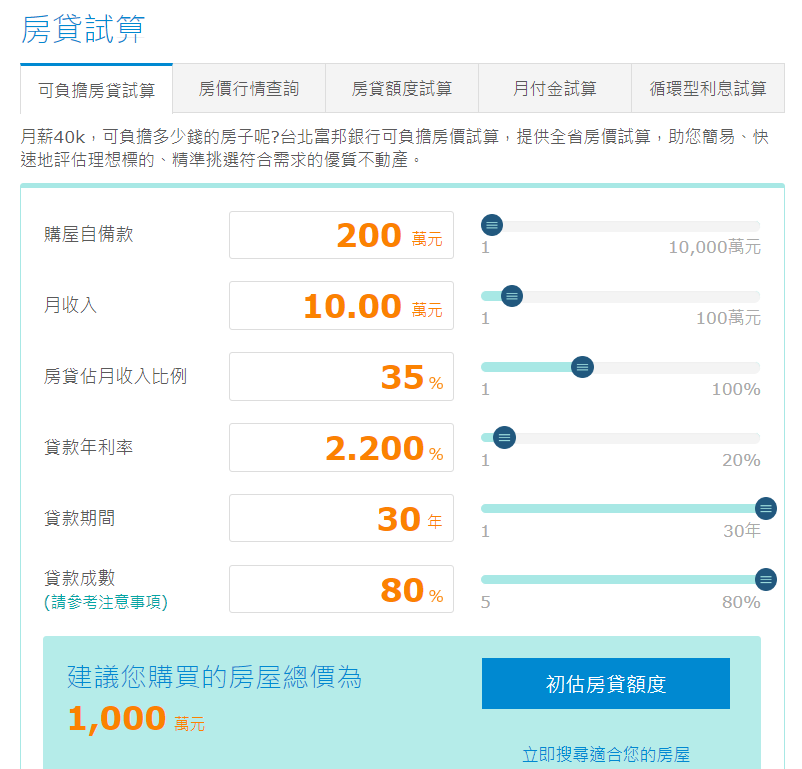Viewport: 802px width, 769px height.
Task: Click the 購屋自備款 input field
Action: point(341,235)
